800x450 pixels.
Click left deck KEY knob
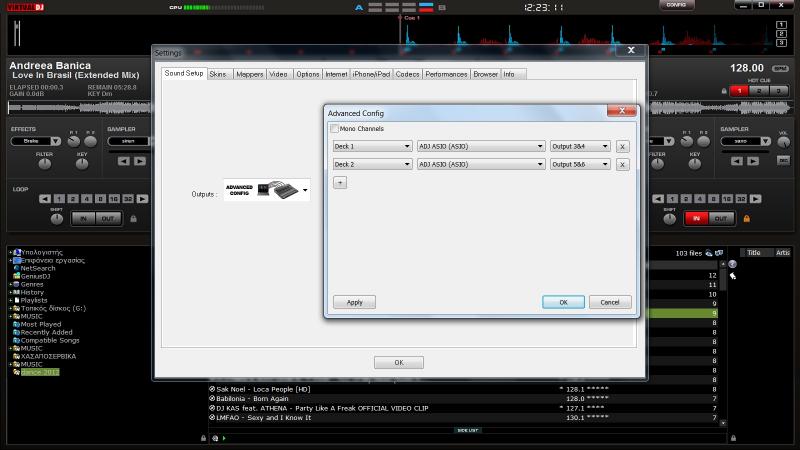click(x=82, y=164)
